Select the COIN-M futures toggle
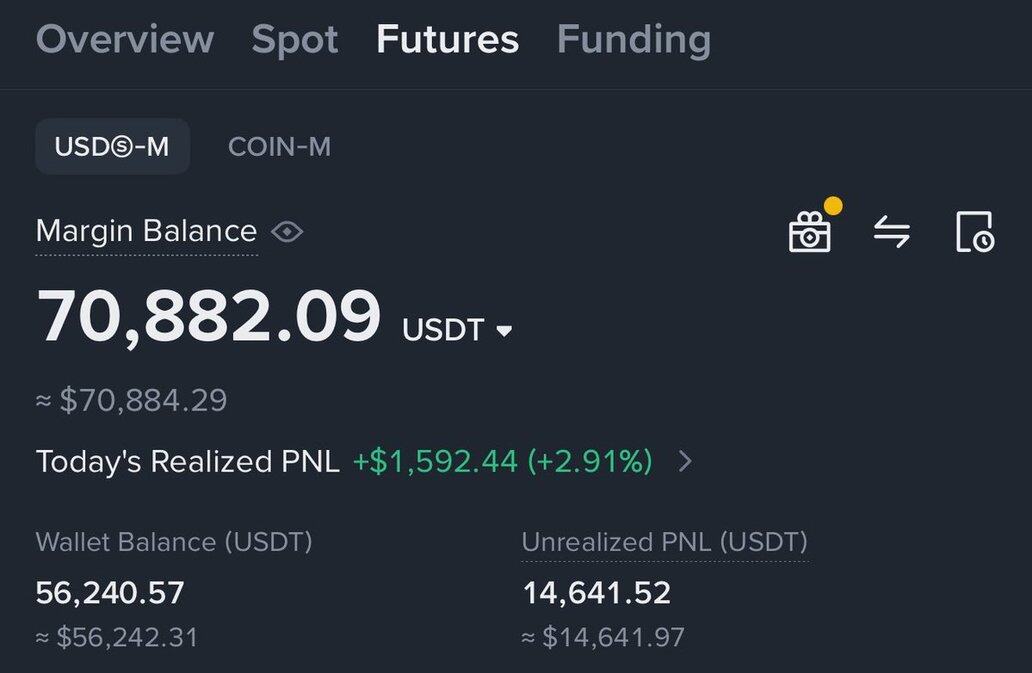The image size is (1032, 673). point(279,147)
